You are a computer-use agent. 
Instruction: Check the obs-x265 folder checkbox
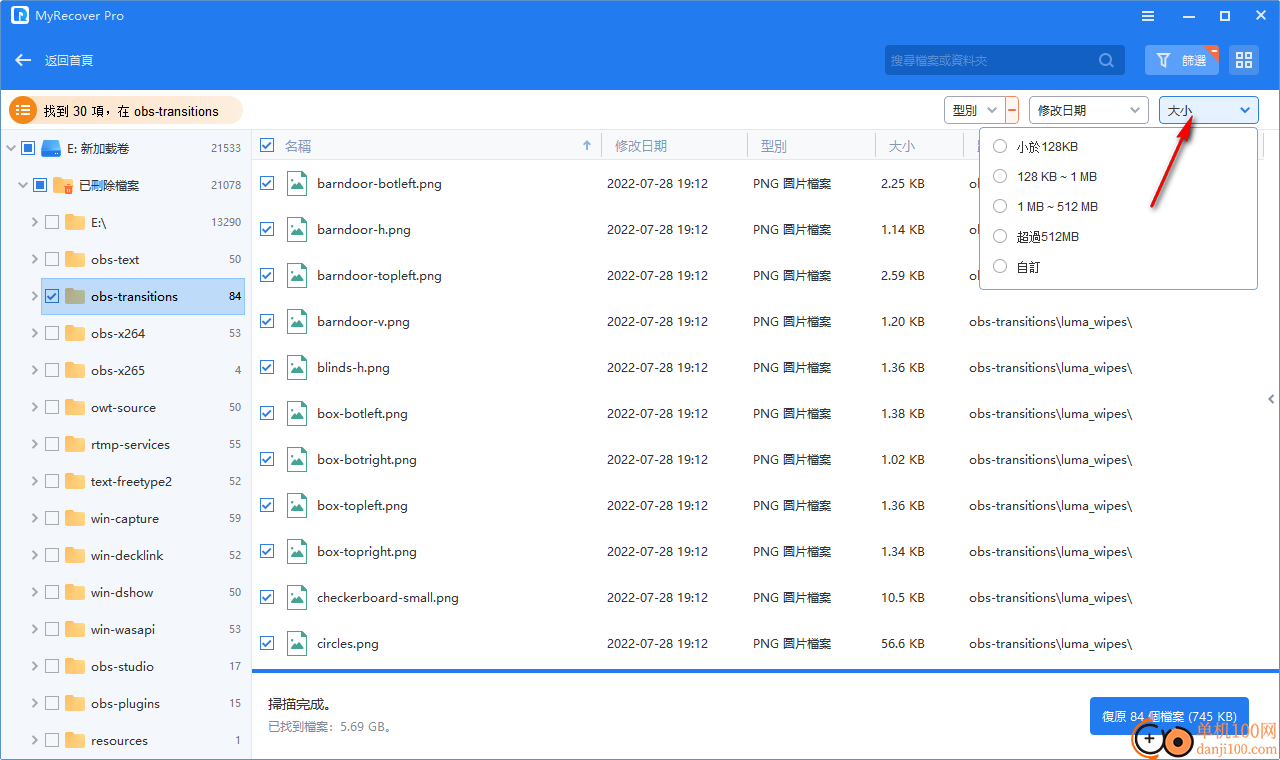point(52,370)
